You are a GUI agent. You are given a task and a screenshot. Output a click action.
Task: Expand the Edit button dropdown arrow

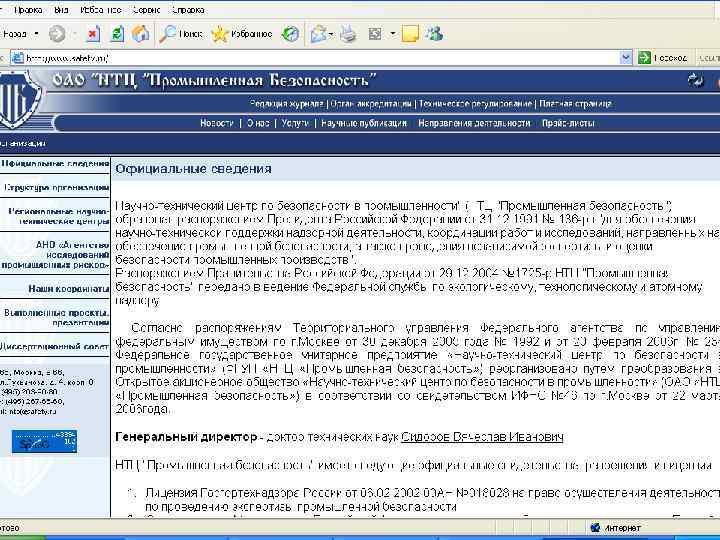pos(393,34)
